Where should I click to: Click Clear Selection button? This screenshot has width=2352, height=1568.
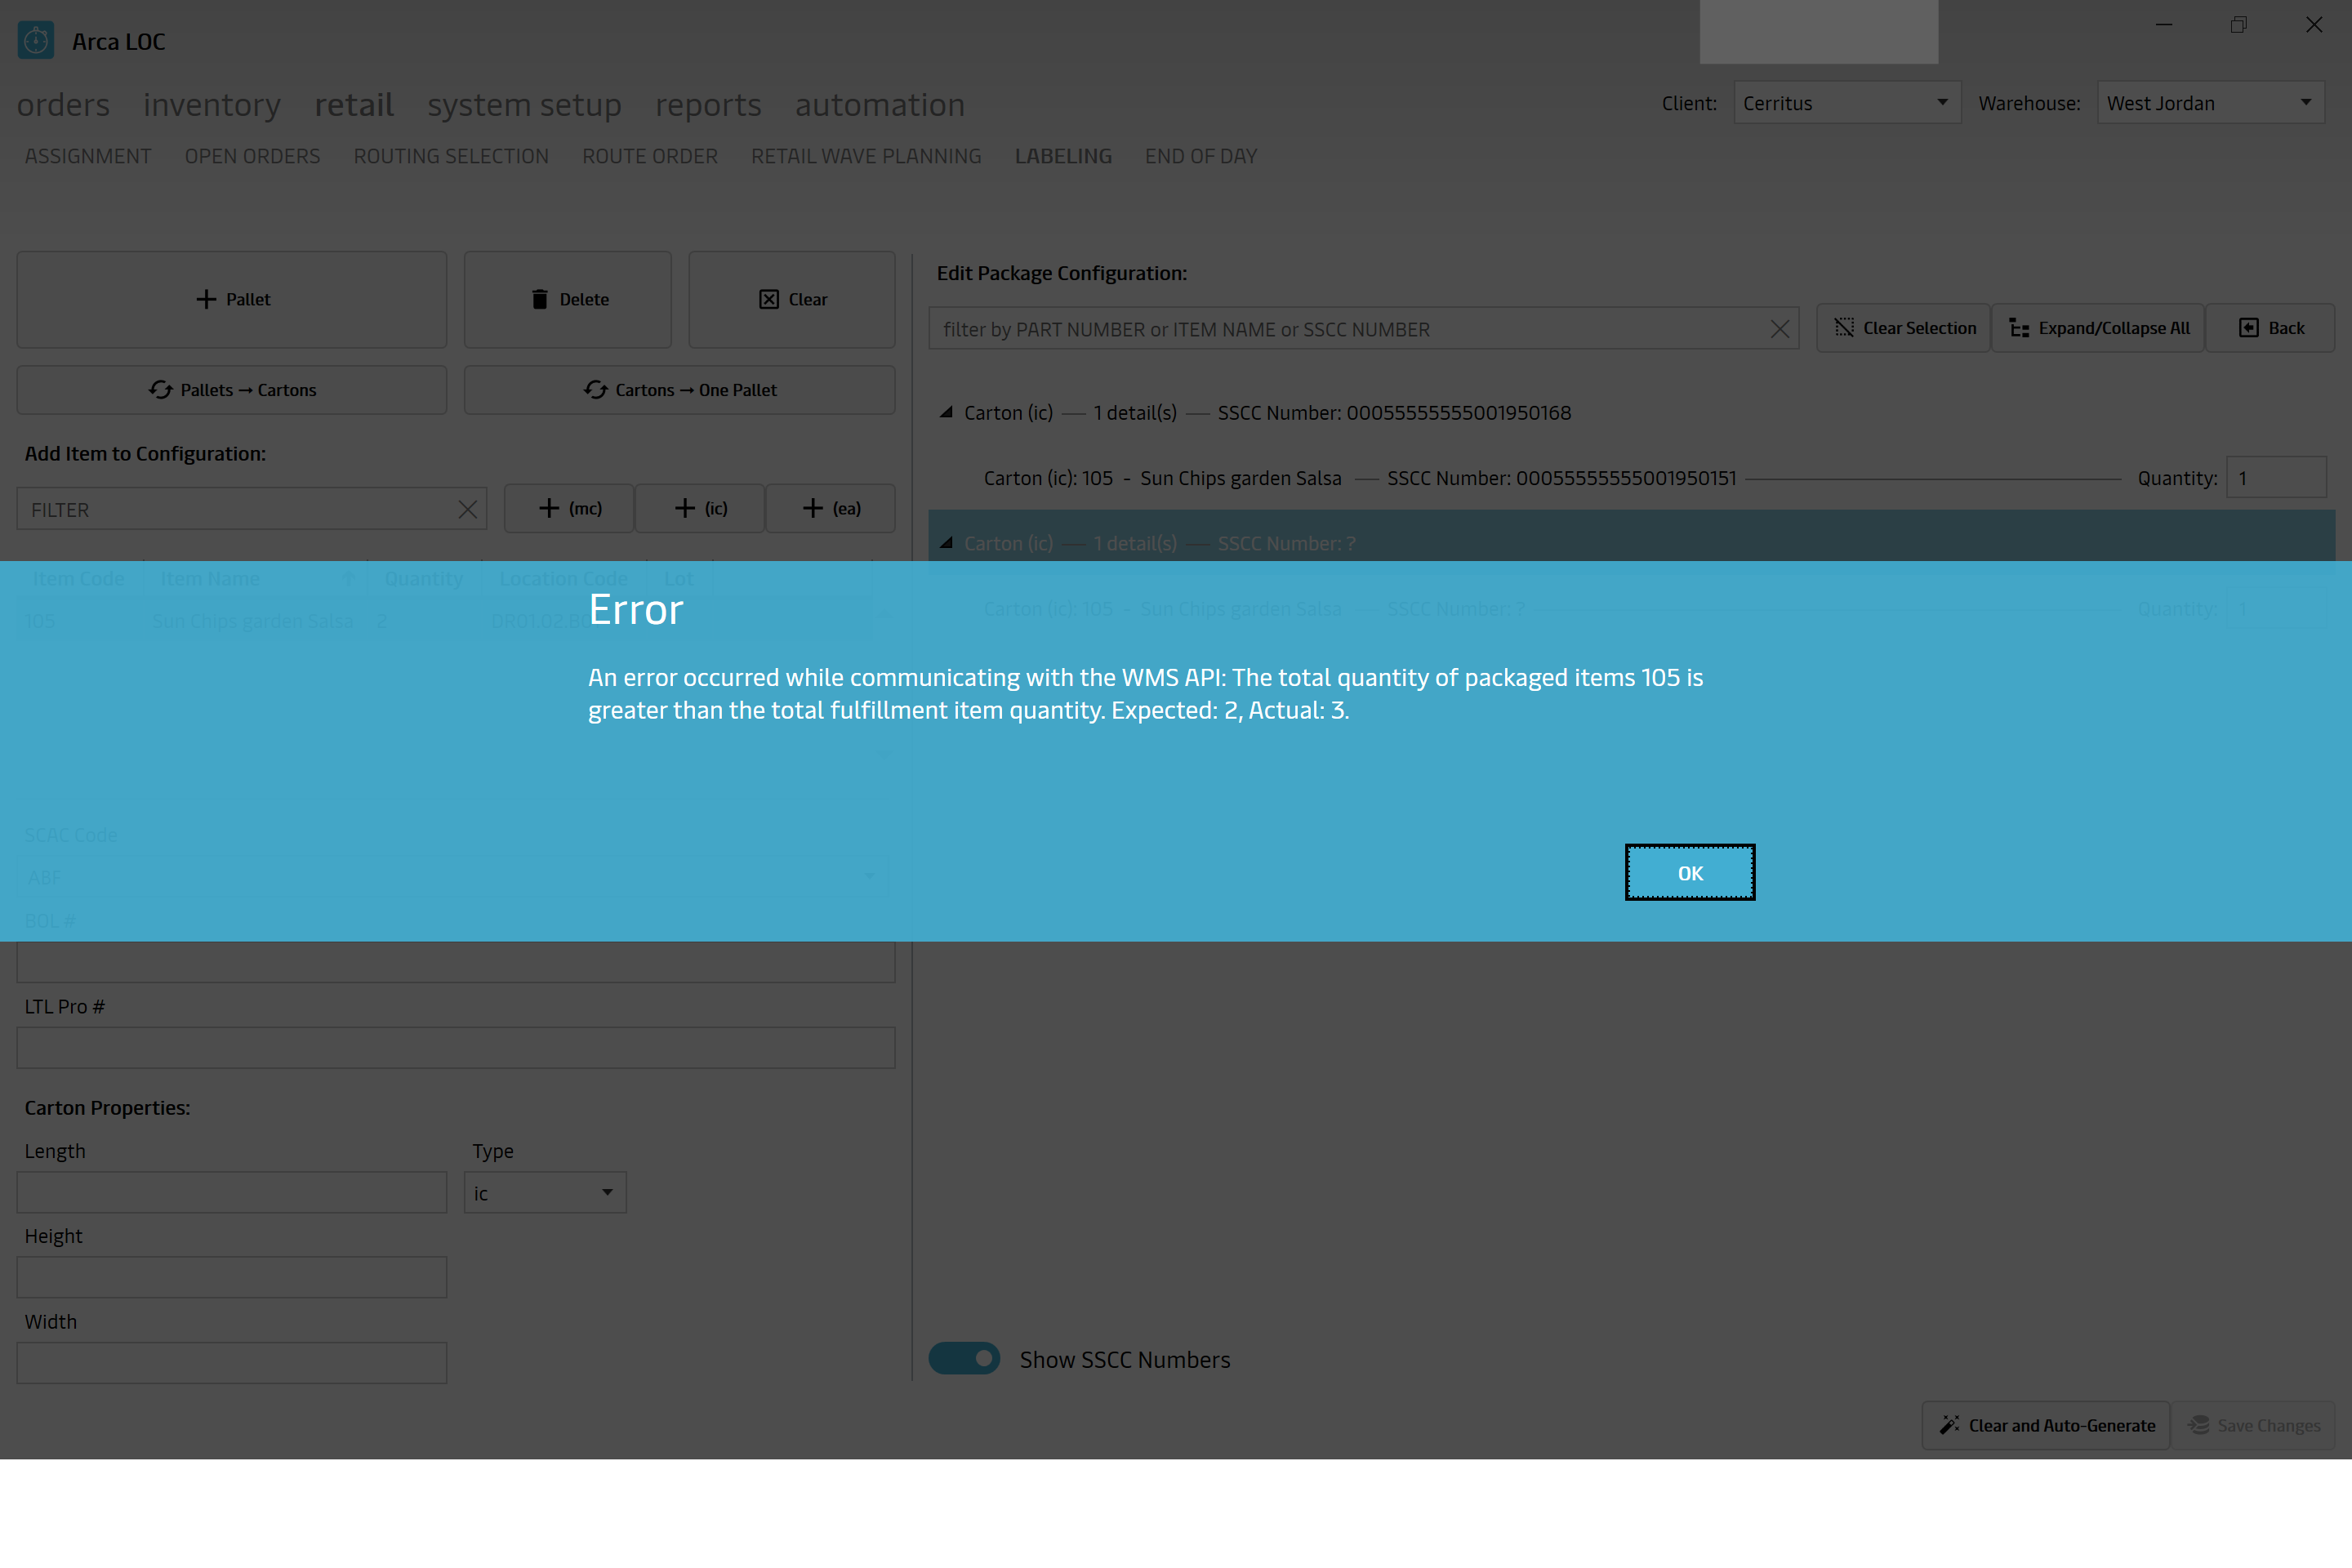click(x=1904, y=328)
